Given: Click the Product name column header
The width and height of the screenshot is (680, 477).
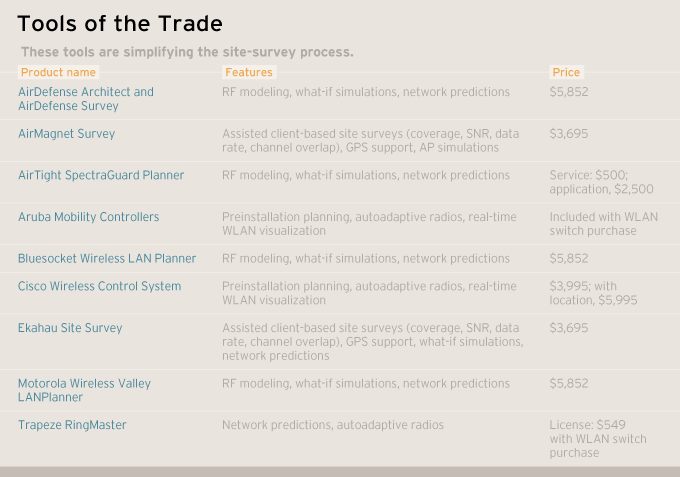Looking at the screenshot, I should (x=58, y=72).
